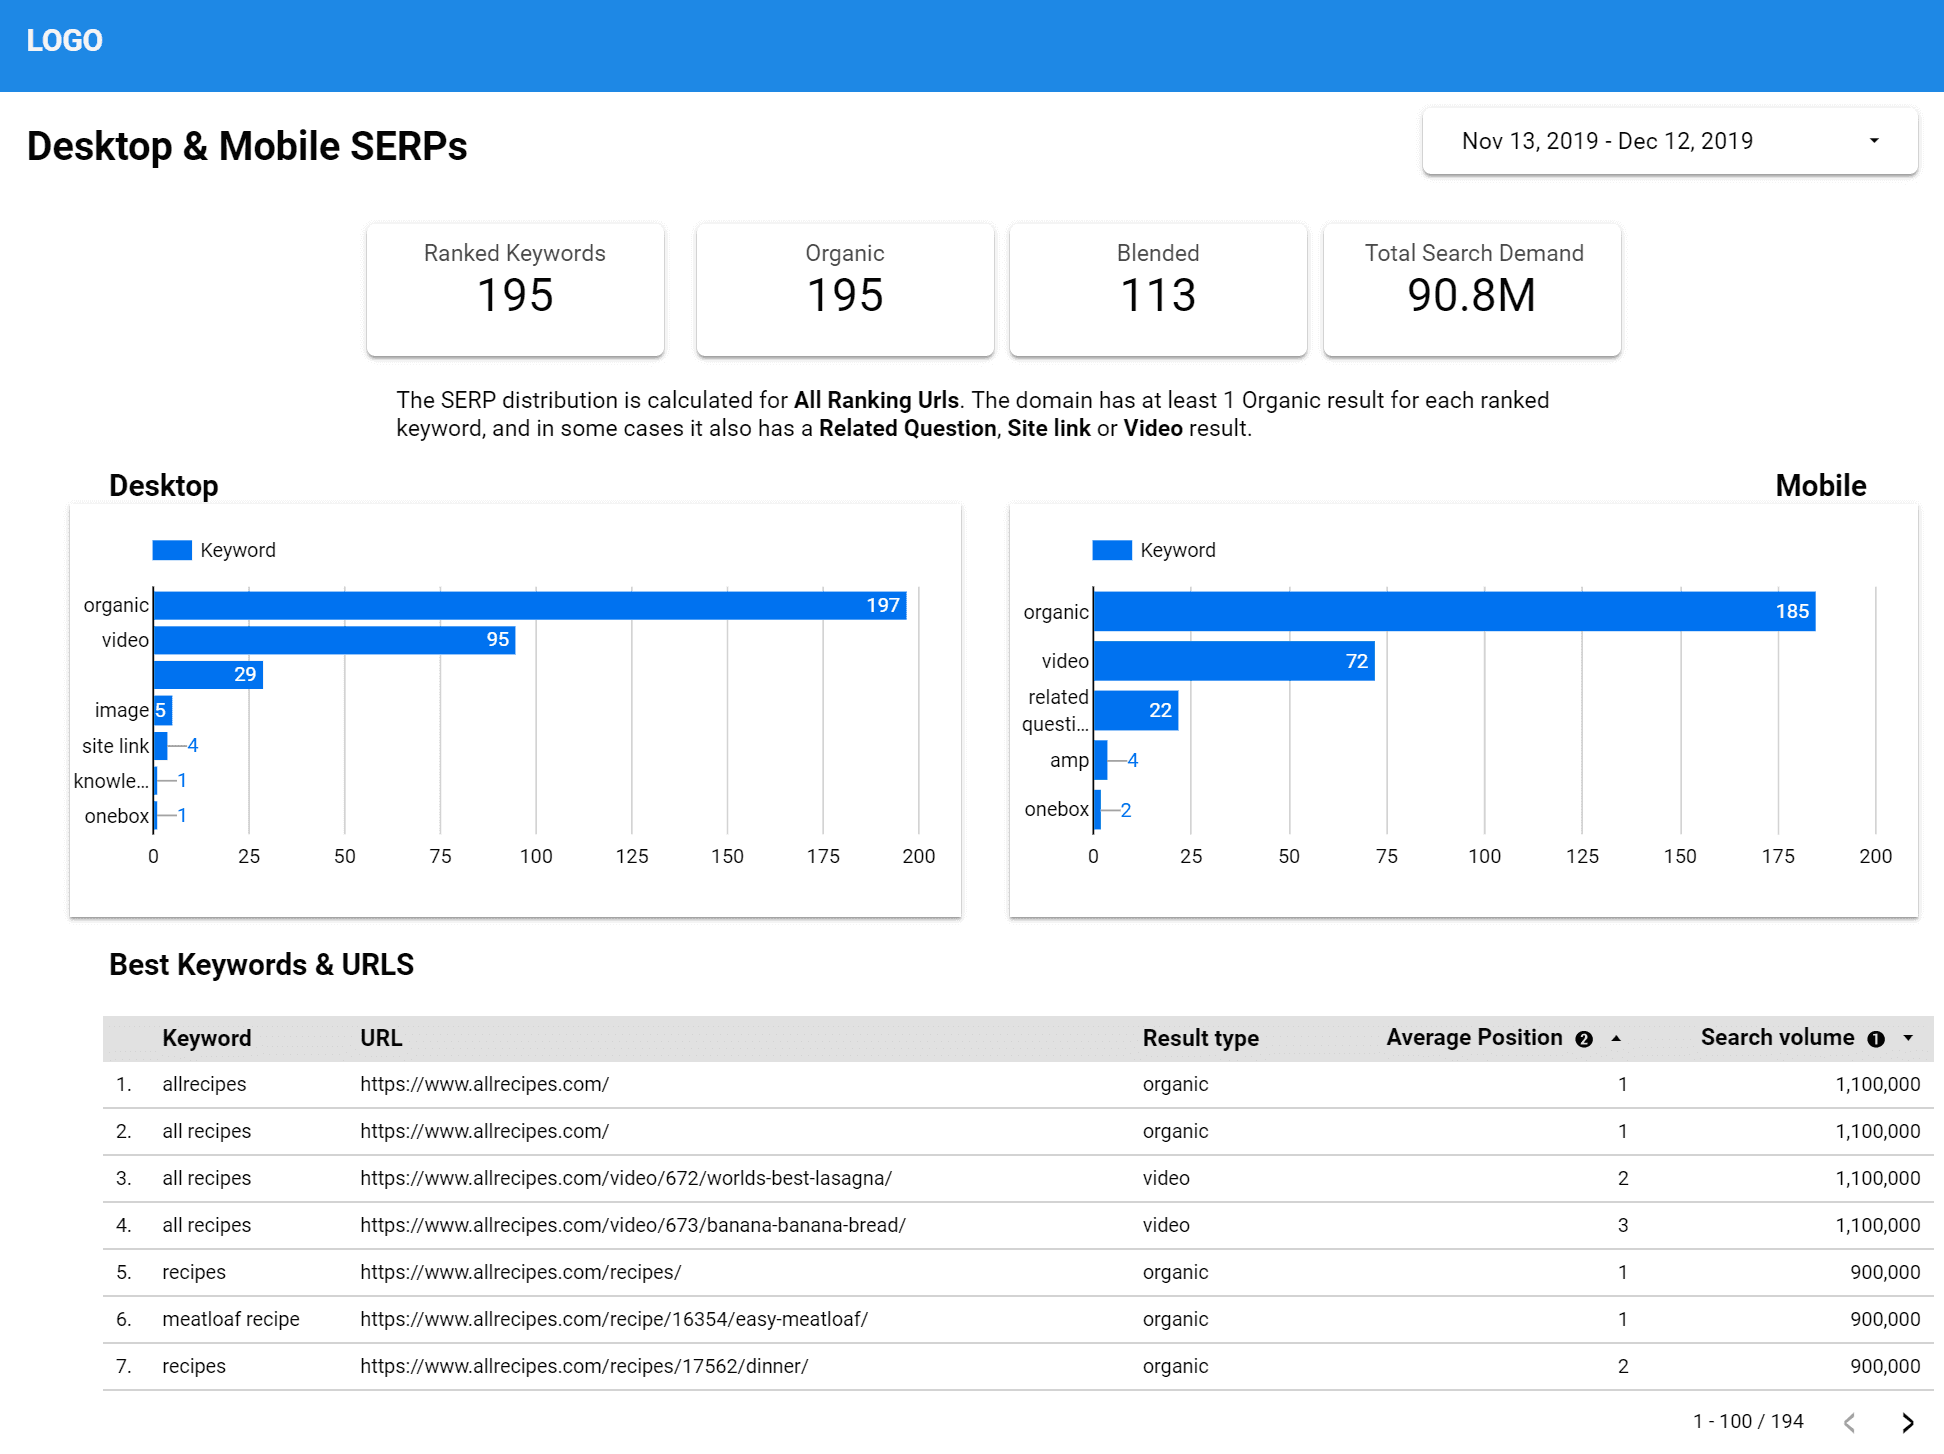
Task: Click the worlds-best-lasagna video URL
Action: click(626, 1178)
